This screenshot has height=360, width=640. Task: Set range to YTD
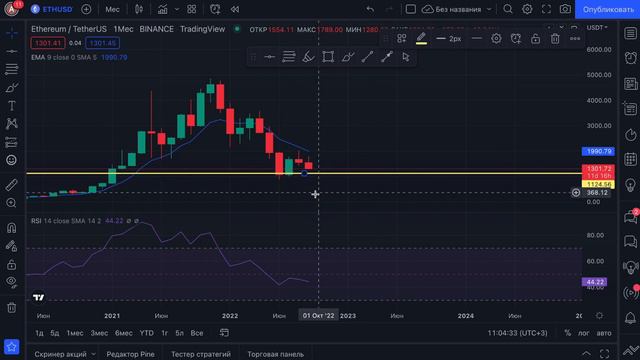point(147,333)
